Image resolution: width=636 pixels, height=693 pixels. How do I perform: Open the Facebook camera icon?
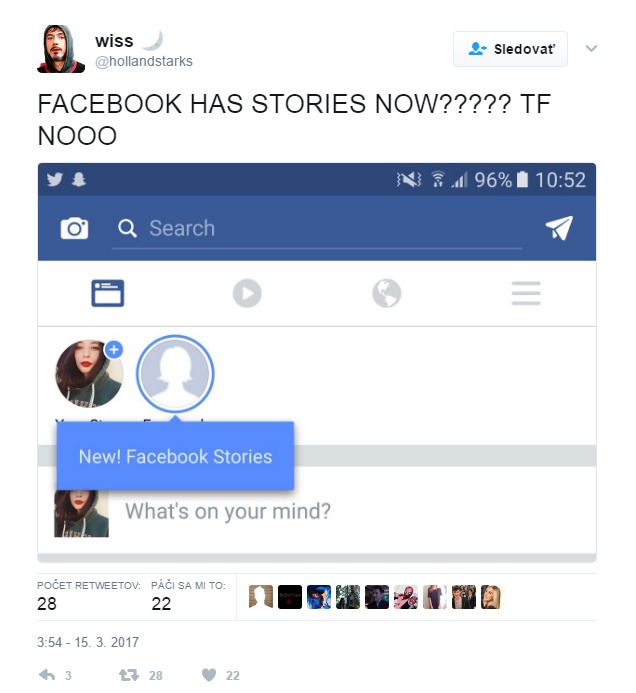(74, 228)
